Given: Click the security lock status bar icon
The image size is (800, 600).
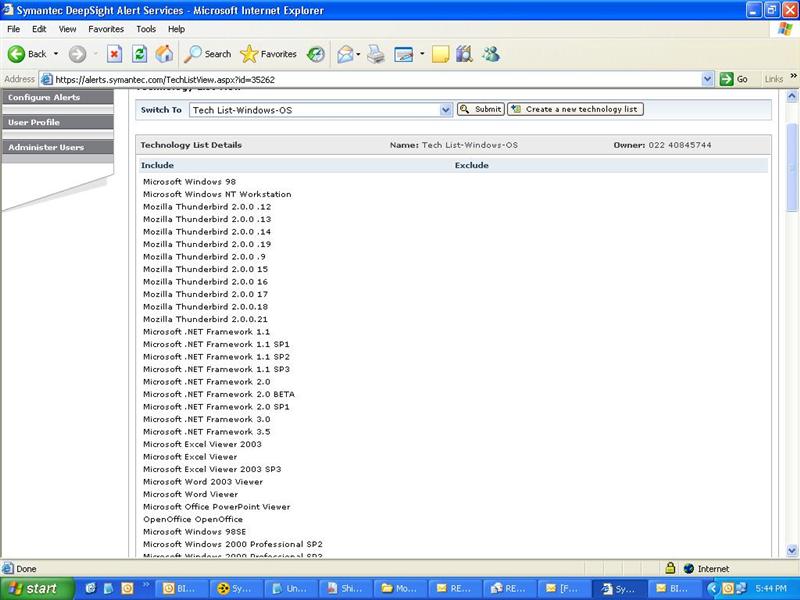Looking at the screenshot, I should [670, 568].
